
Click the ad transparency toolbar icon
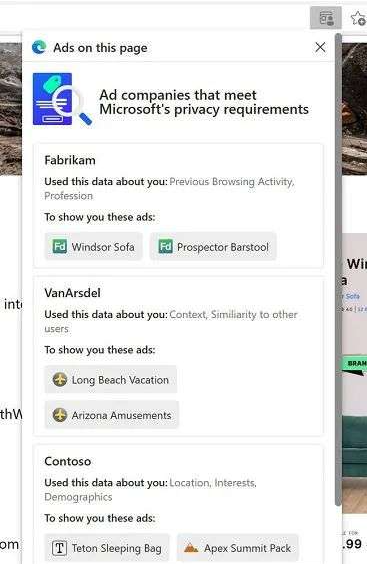[326, 18]
